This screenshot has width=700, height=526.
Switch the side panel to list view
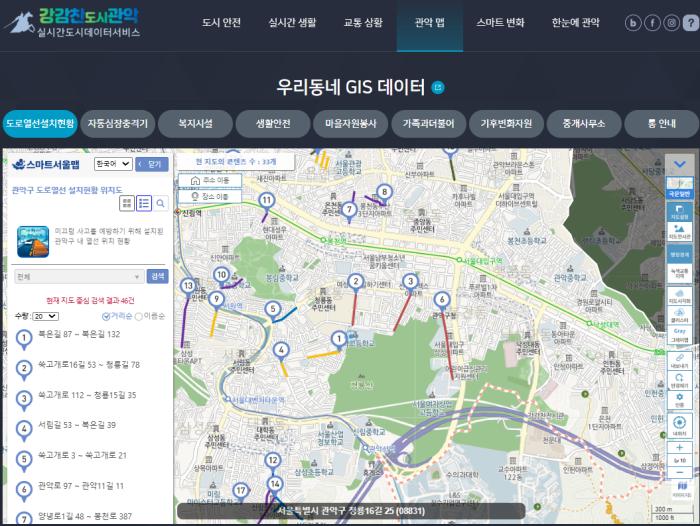point(144,204)
